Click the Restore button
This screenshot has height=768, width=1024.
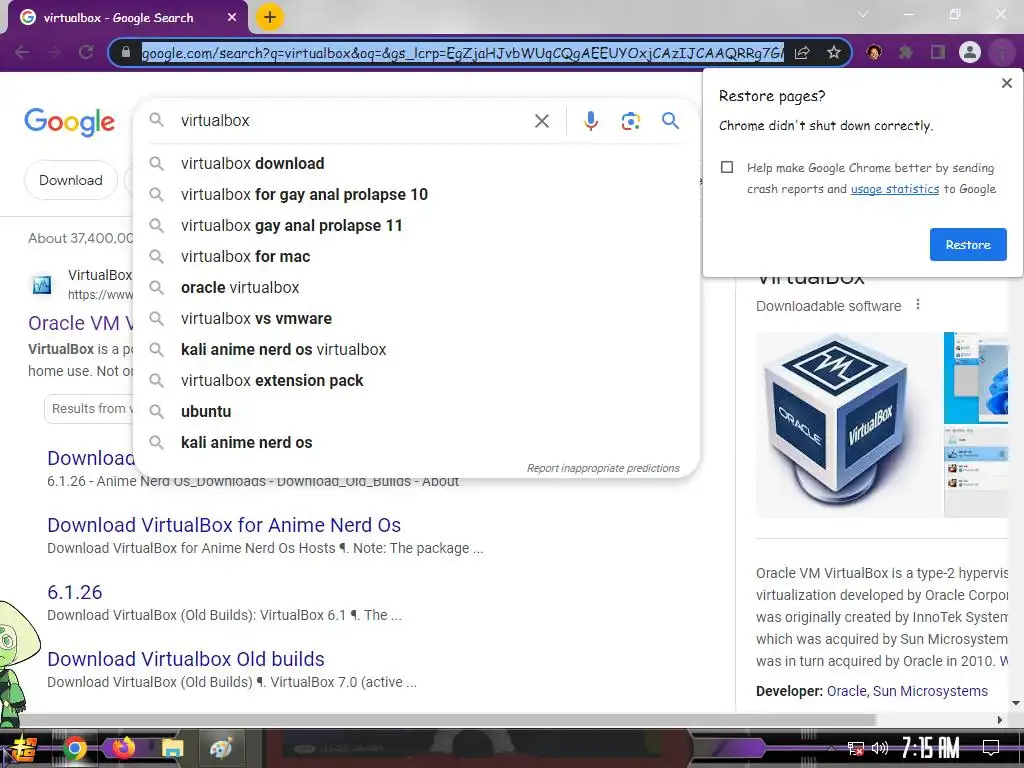pyautogui.click(x=968, y=245)
